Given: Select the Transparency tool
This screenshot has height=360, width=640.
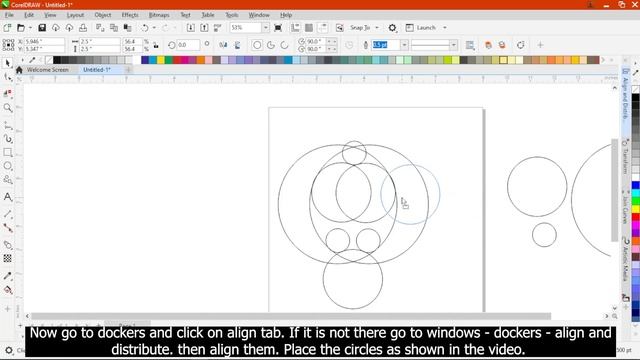Looking at the screenshot, I should (x=7, y=258).
